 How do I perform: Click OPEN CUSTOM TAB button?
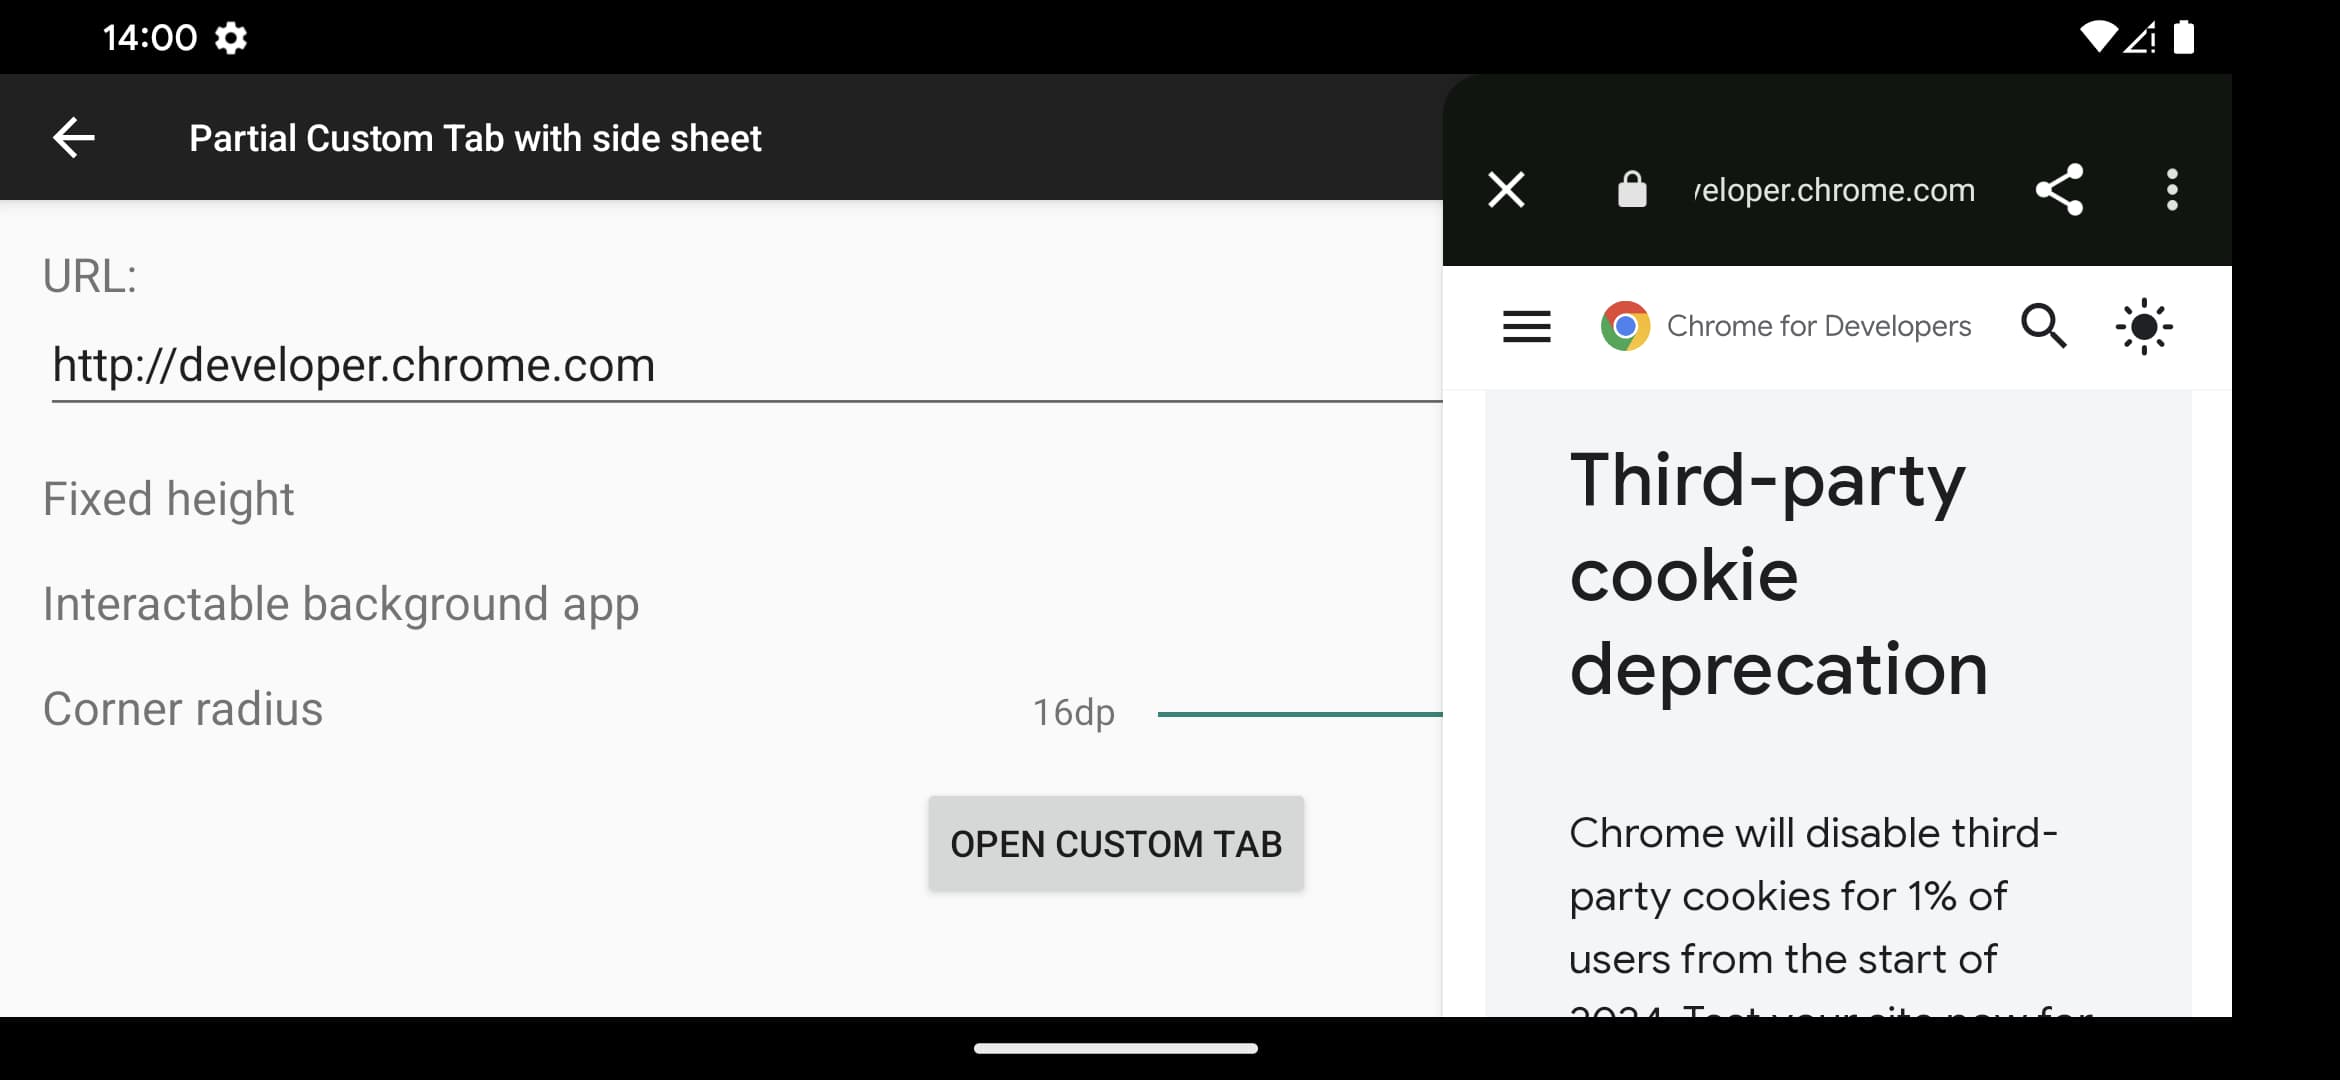(1116, 843)
